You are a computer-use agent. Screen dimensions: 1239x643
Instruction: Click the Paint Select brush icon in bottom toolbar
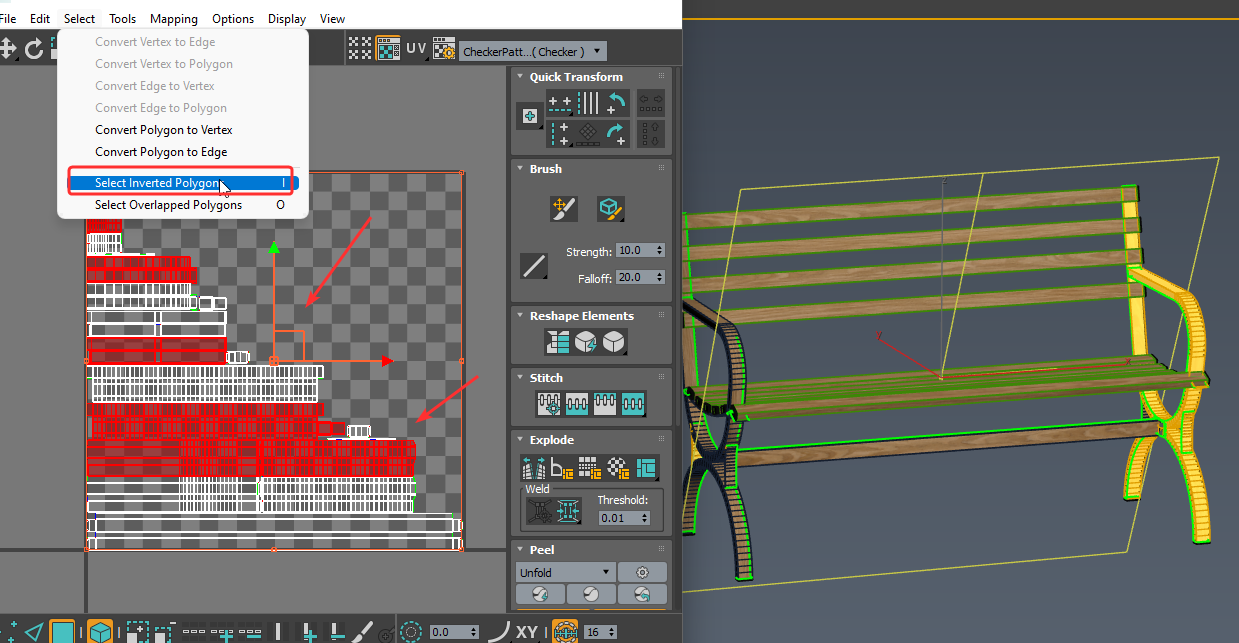(x=363, y=632)
